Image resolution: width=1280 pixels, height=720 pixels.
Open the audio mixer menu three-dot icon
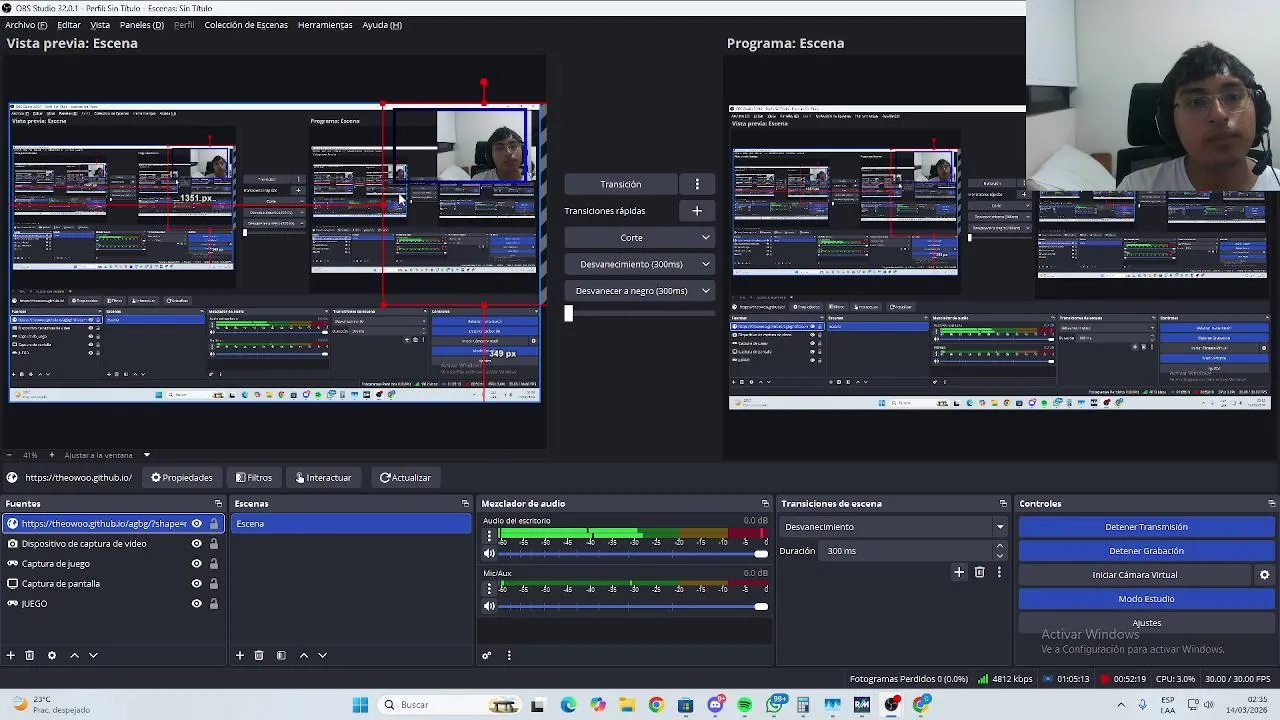click(509, 655)
